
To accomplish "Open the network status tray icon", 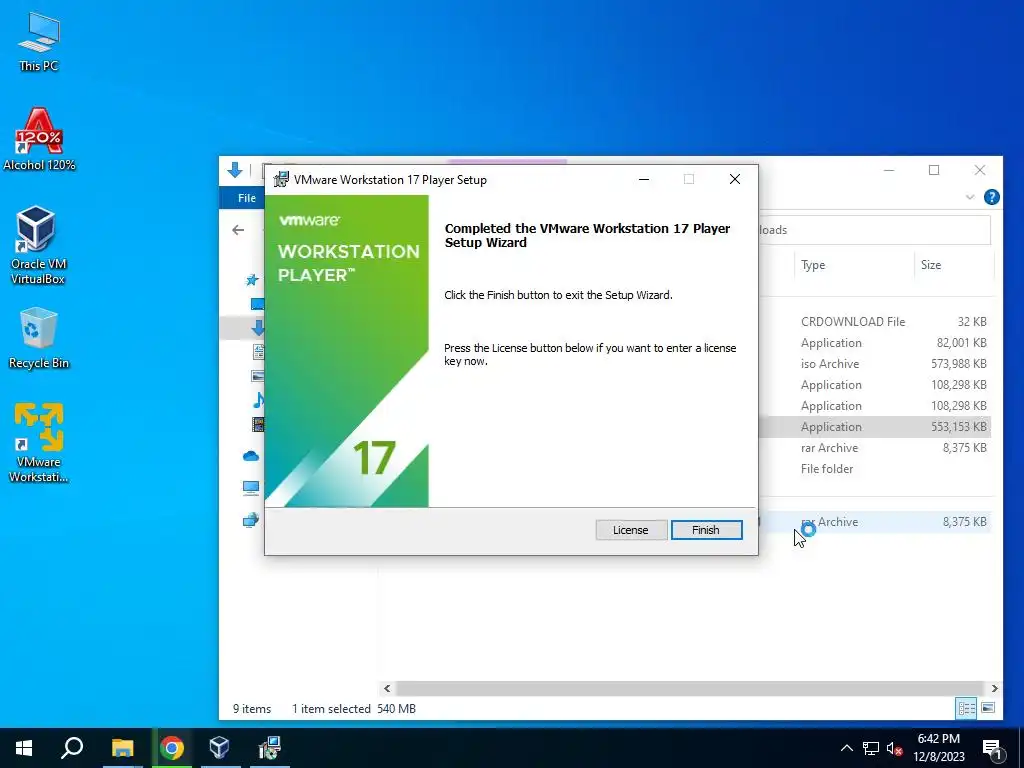I will 871,748.
